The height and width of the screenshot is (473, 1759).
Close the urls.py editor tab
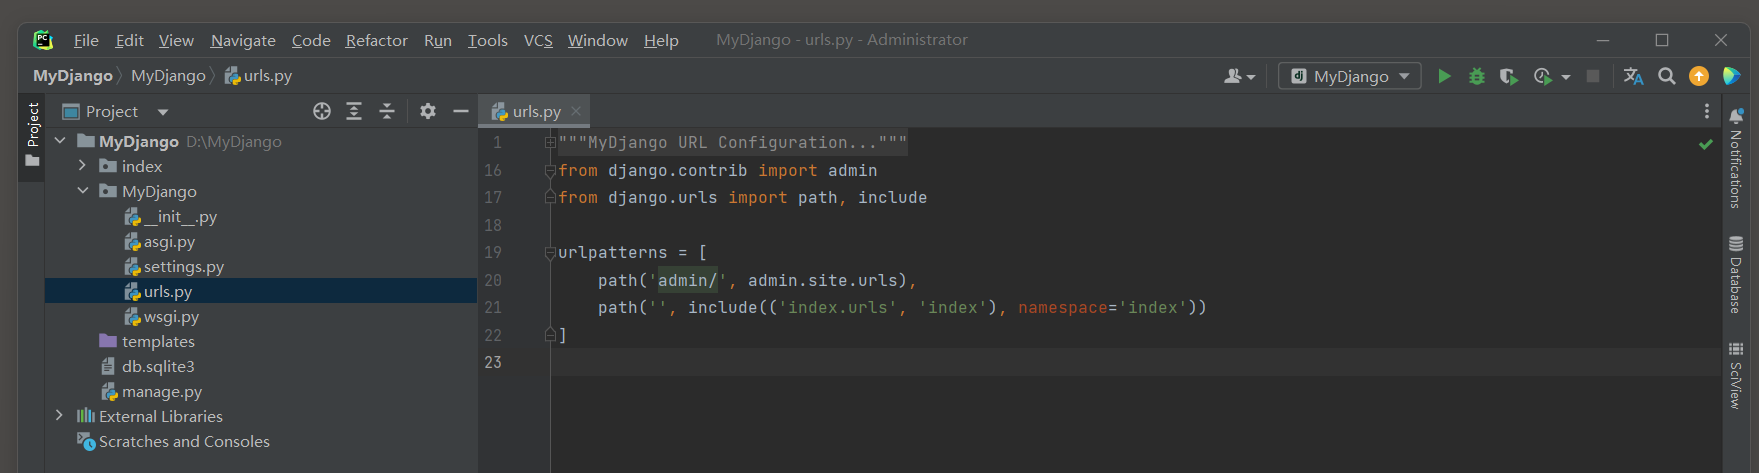(576, 111)
